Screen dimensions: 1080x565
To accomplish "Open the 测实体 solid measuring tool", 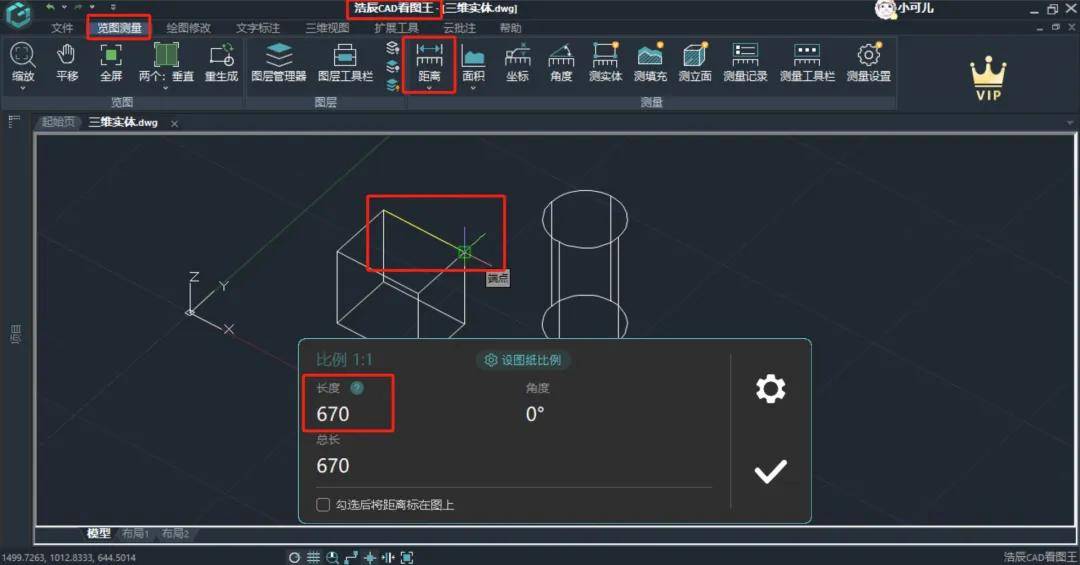I will pos(605,62).
